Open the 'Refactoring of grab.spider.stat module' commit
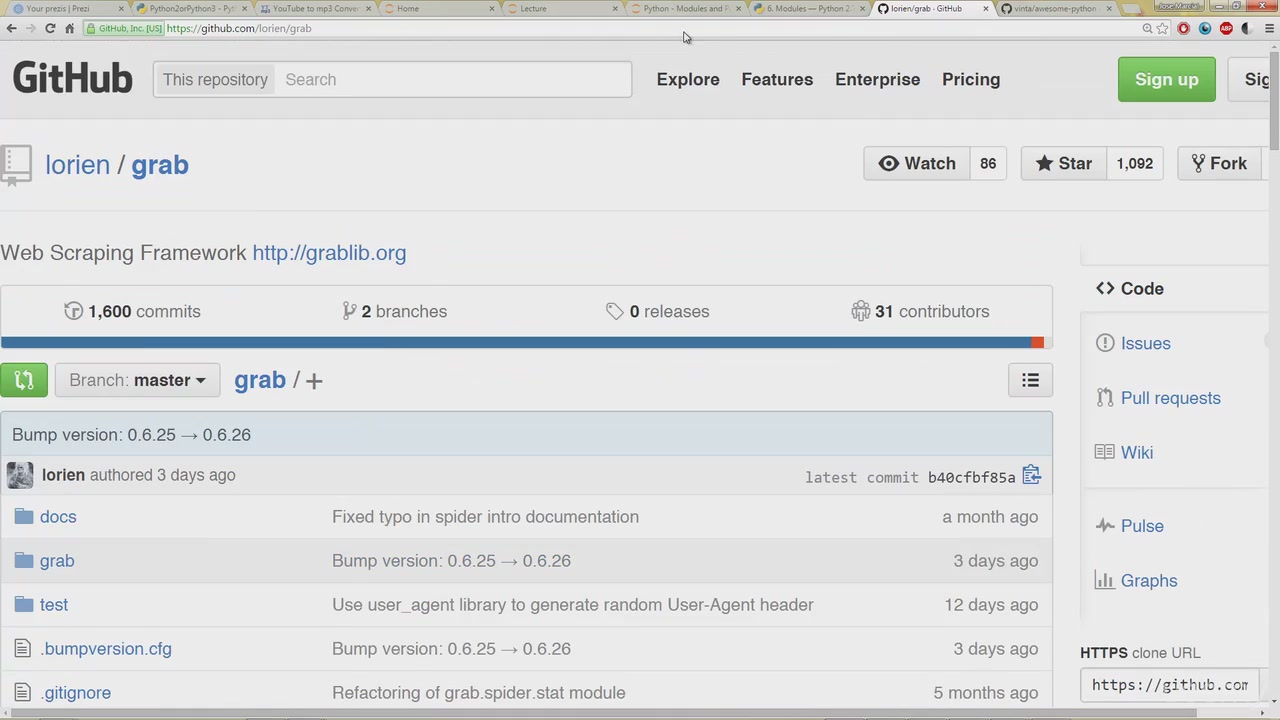Screen dimensions: 1280x720 [478, 693]
